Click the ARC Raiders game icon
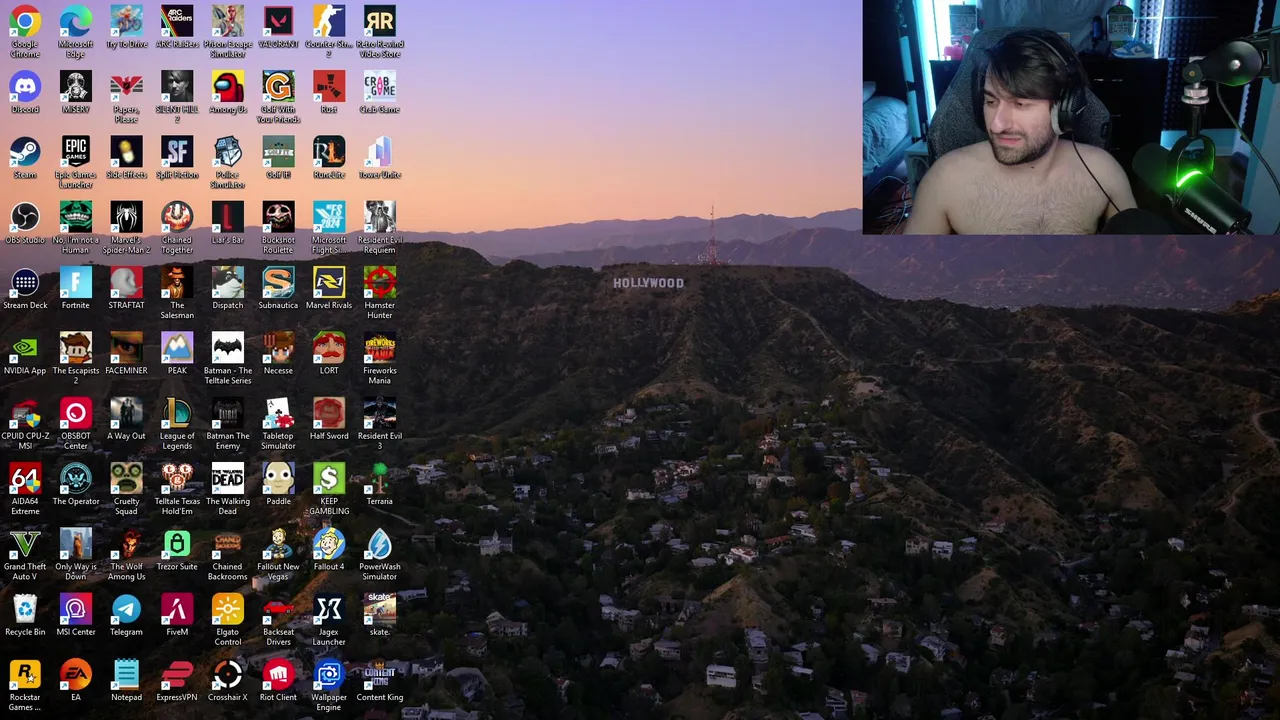This screenshot has width=1280, height=720. (177, 26)
